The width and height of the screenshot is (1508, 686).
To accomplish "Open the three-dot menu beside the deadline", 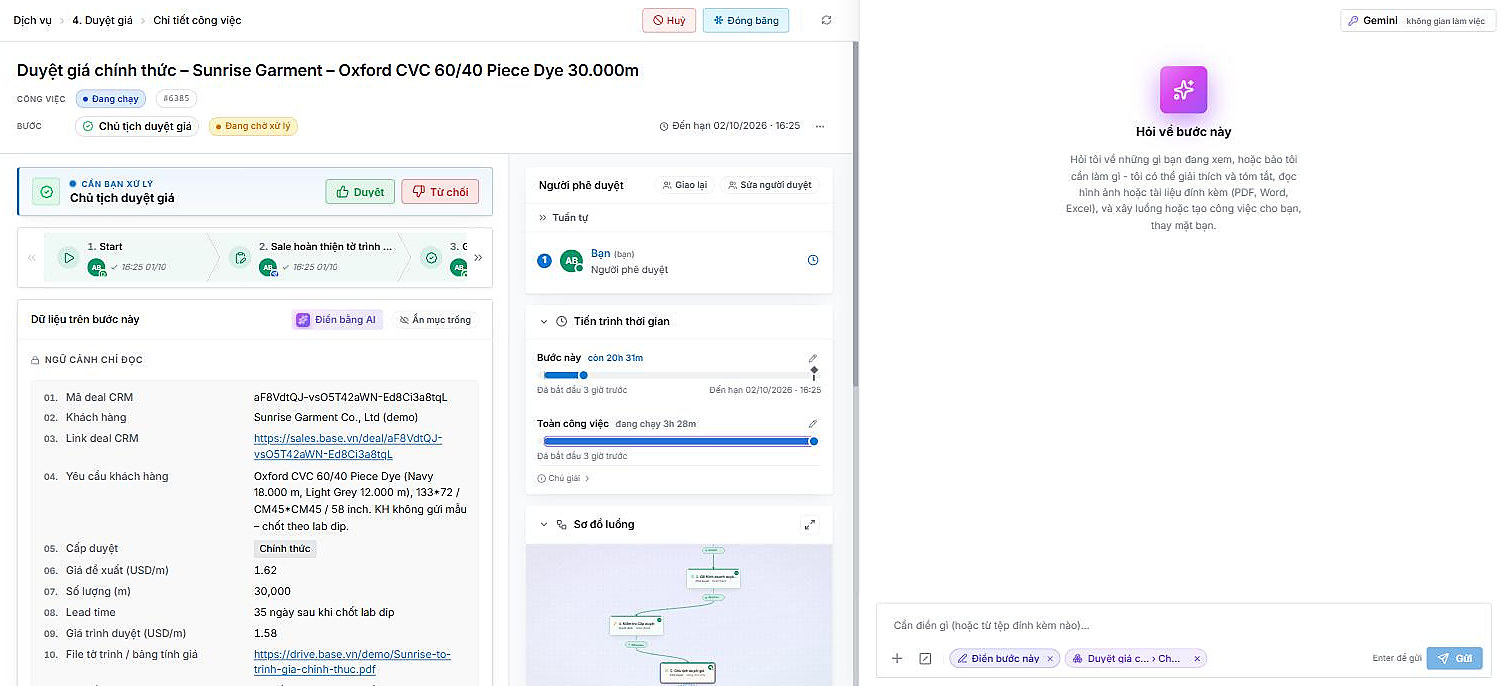I will pos(820,127).
